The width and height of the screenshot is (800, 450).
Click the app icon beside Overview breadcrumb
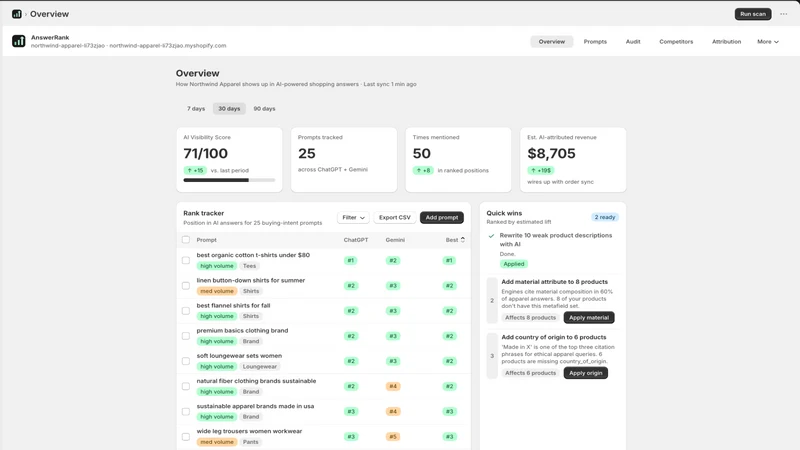(17, 14)
